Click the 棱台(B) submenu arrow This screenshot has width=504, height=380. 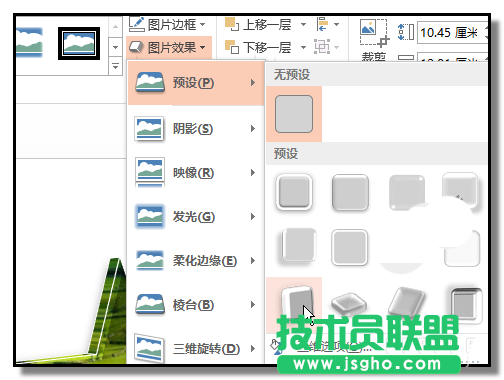coord(253,304)
